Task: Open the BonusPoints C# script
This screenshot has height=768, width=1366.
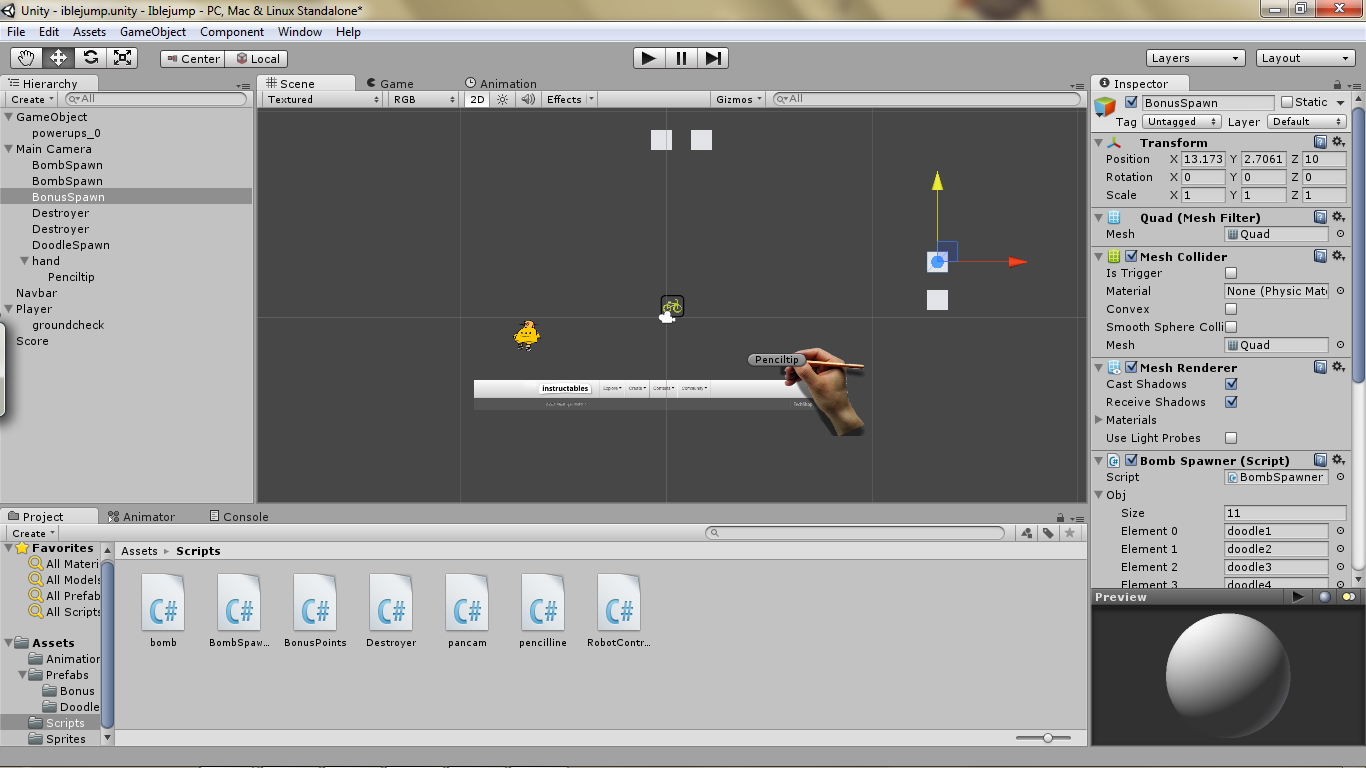Action: tap(315, 611)
